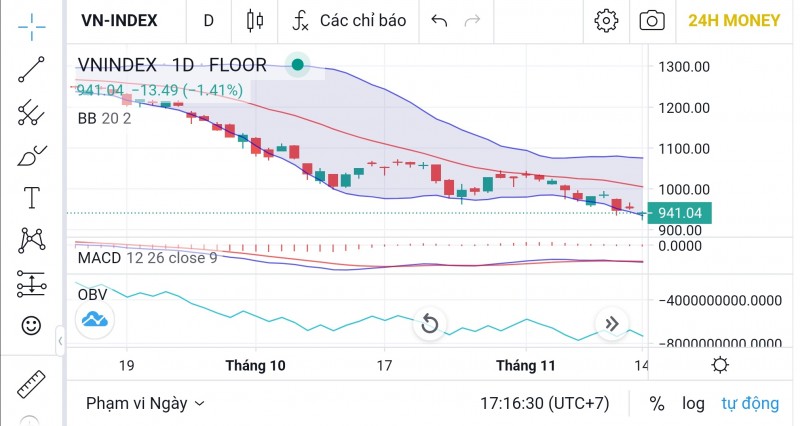Select the text annotation tool
The width and height of the screenshot is (800, 426).
click(x=32, y=198)
